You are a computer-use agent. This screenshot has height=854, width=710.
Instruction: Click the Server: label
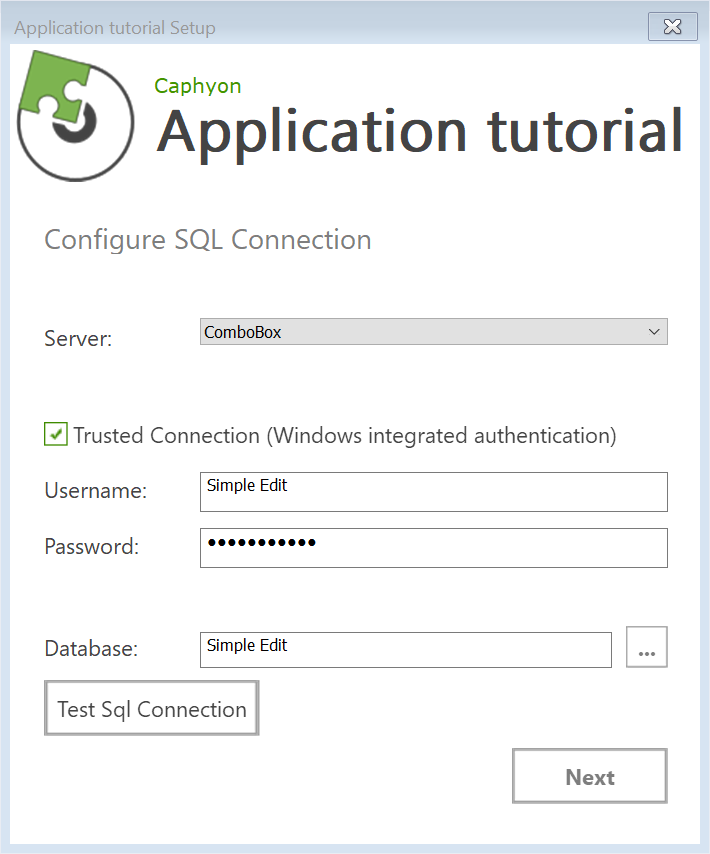78,339
